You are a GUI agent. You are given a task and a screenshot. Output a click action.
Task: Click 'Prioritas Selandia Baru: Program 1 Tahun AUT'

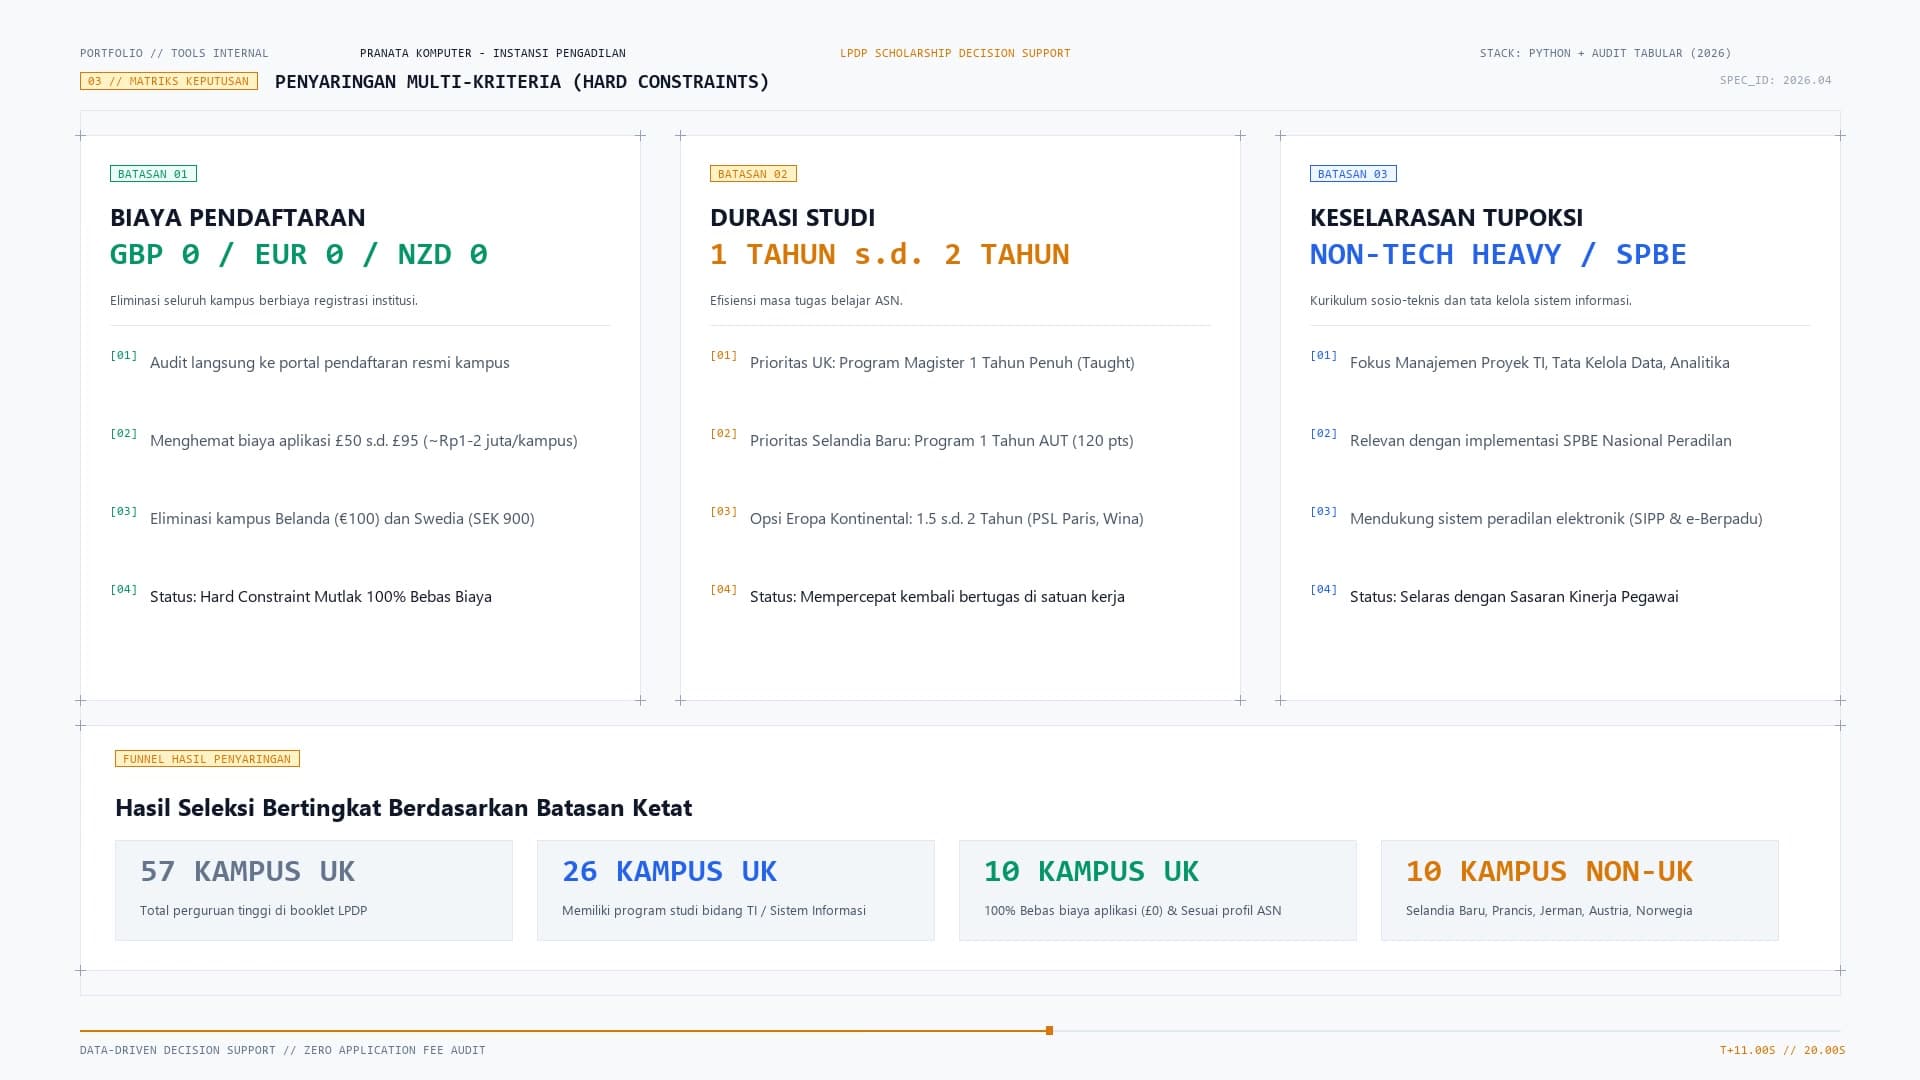[x=942, y=441]
